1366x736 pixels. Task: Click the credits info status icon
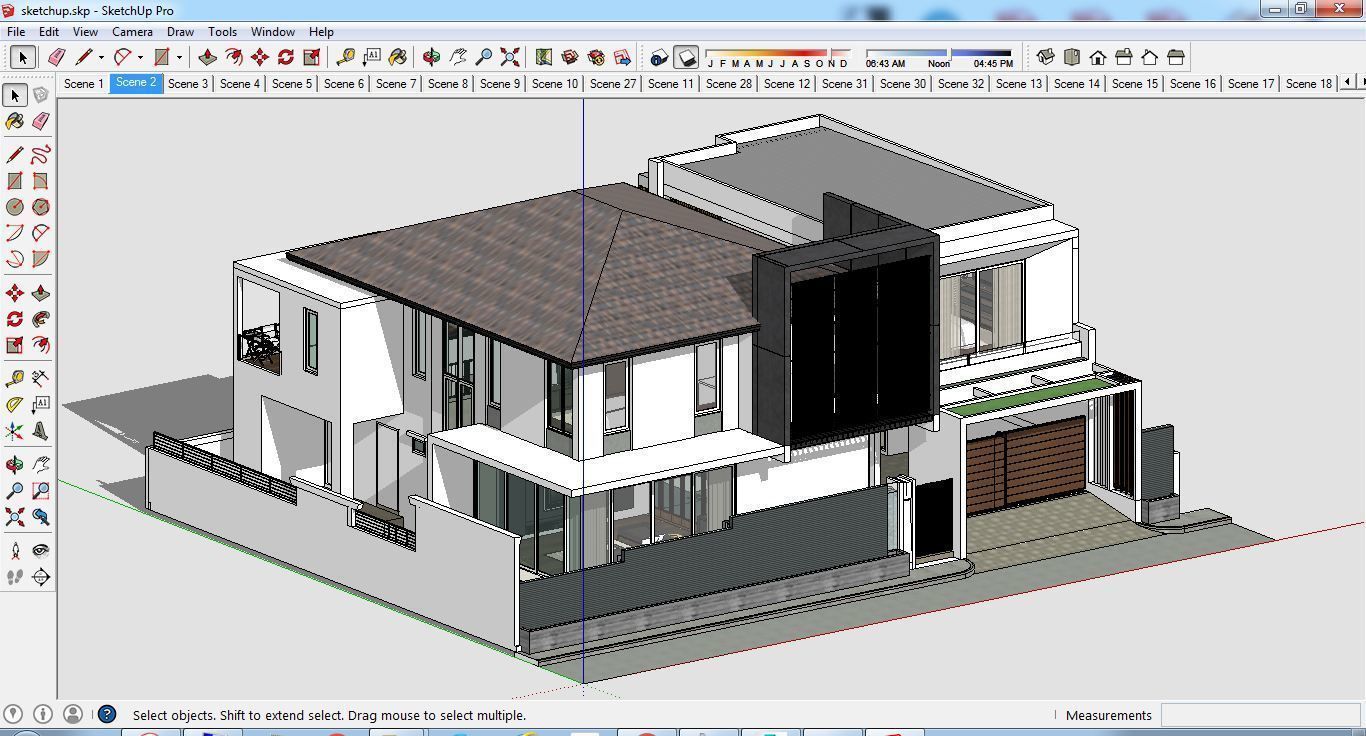pyautogui.click(x=43, y=714)
